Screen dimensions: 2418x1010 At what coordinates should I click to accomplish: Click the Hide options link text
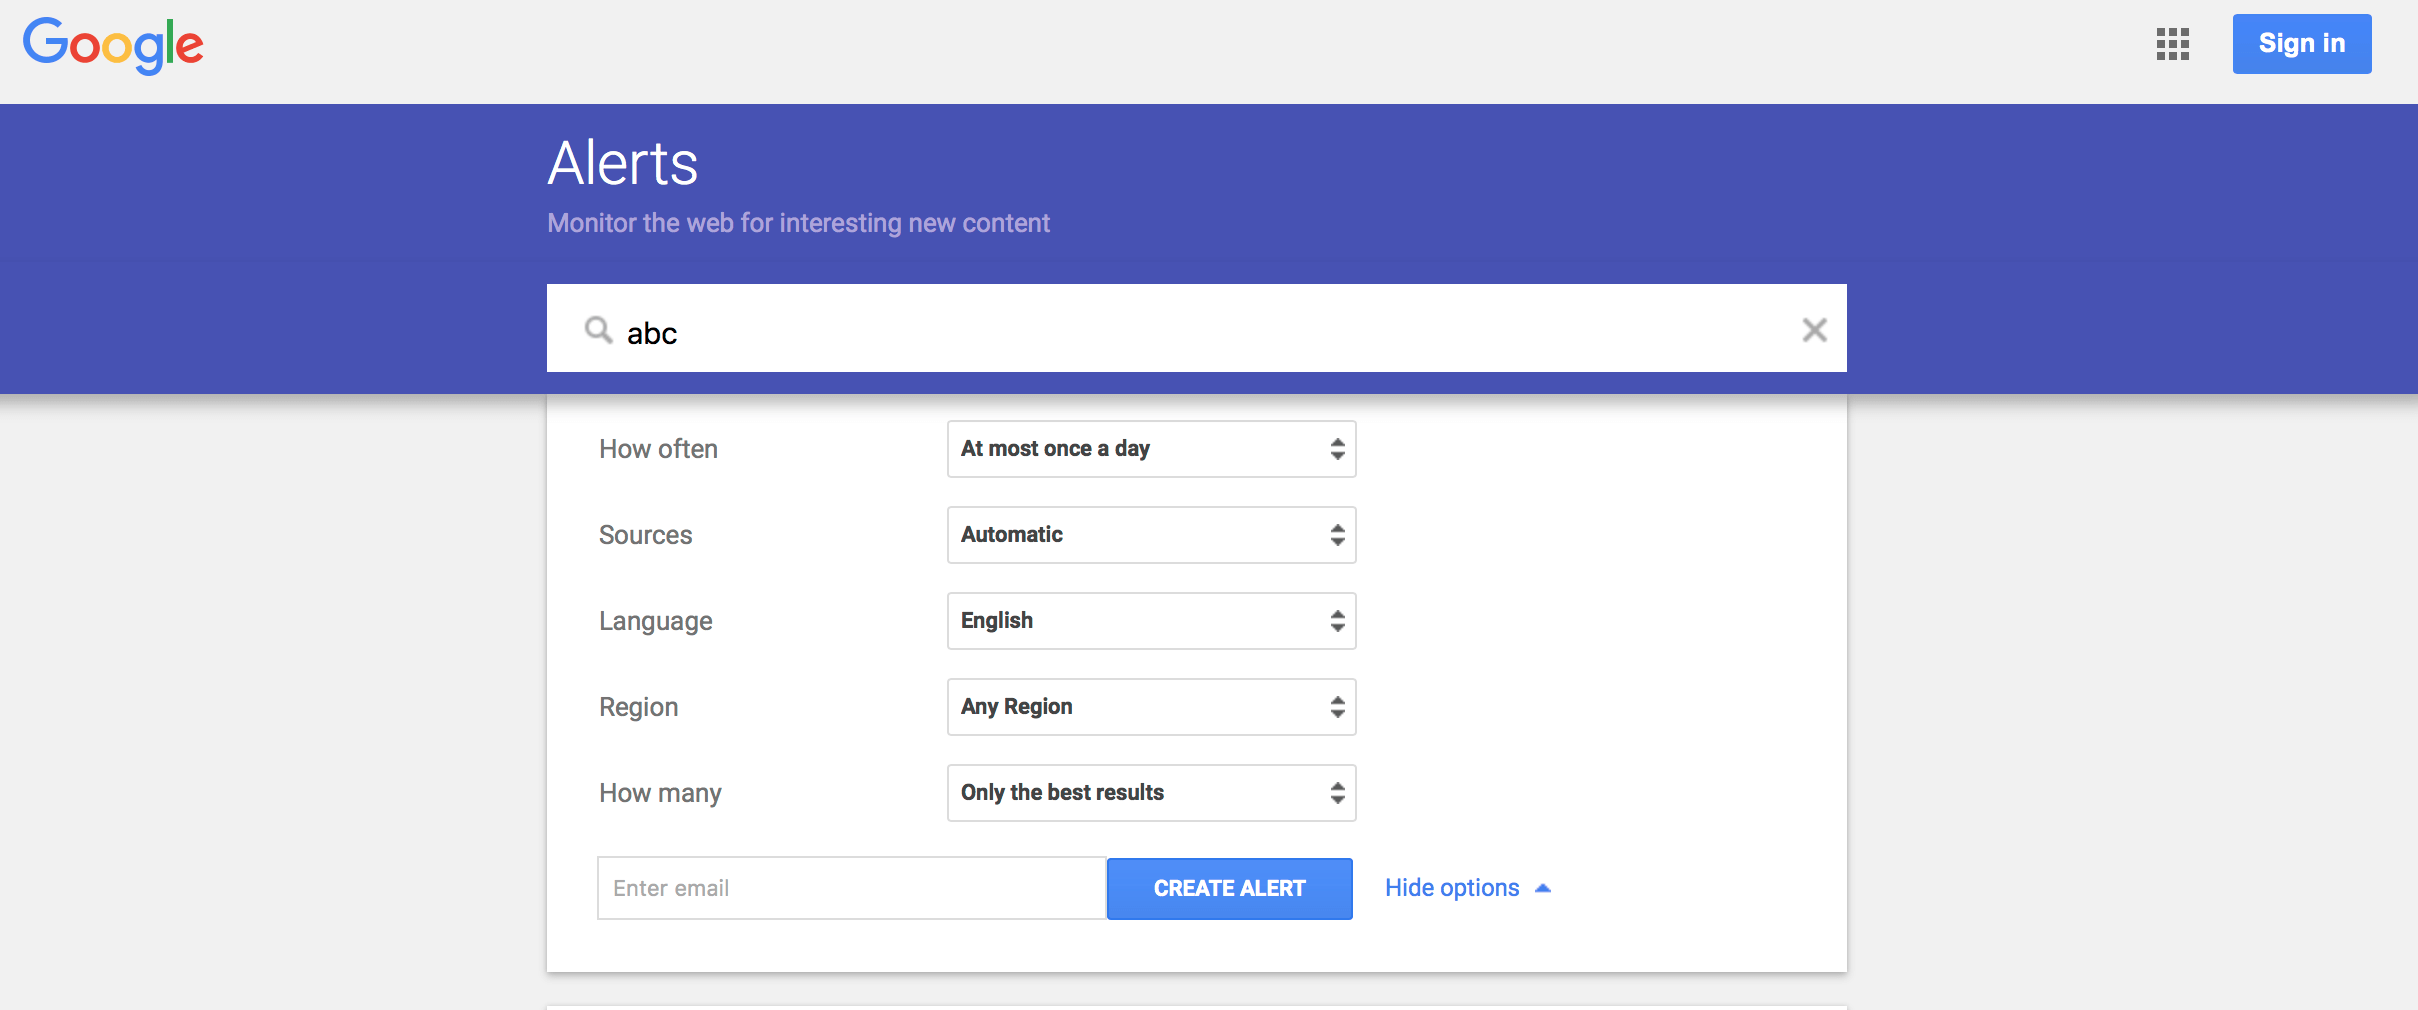pyautogui.click(x=1451, y=888)
